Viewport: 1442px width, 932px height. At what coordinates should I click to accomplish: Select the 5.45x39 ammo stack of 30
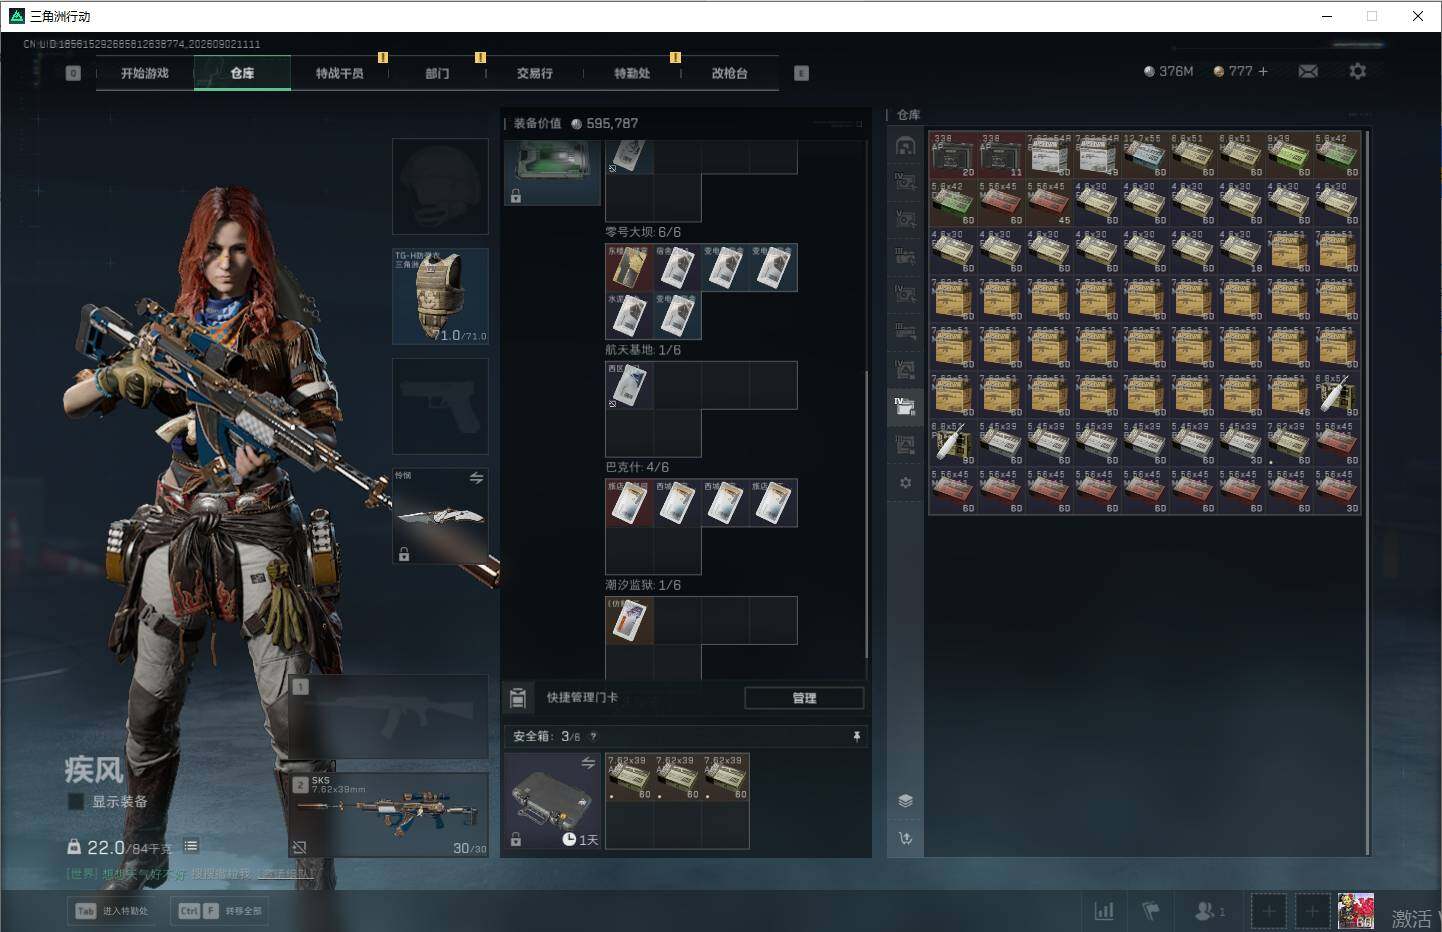(1241, 443)
